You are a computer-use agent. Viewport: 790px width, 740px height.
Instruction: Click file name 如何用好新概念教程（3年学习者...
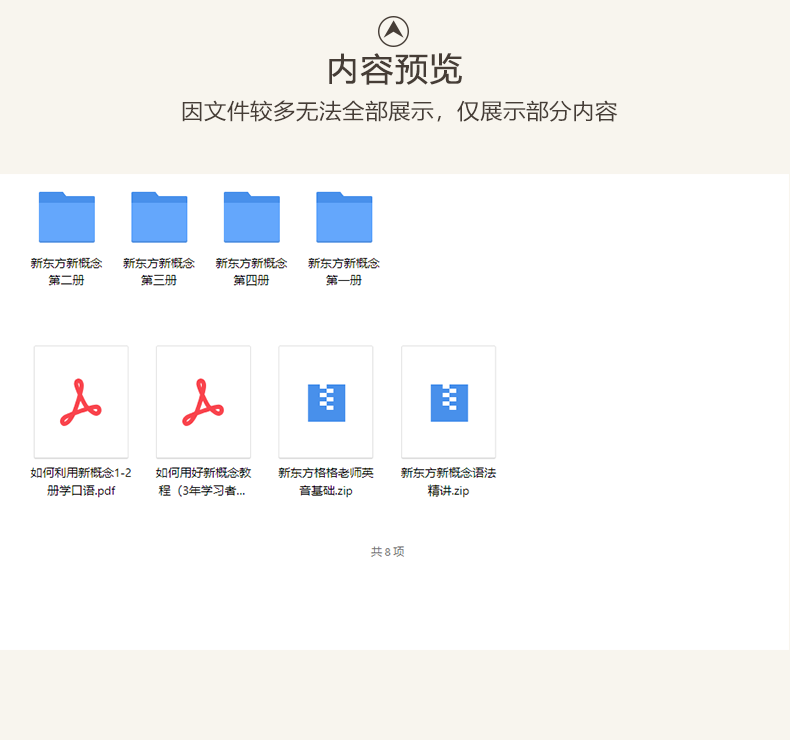click(203, 482)
